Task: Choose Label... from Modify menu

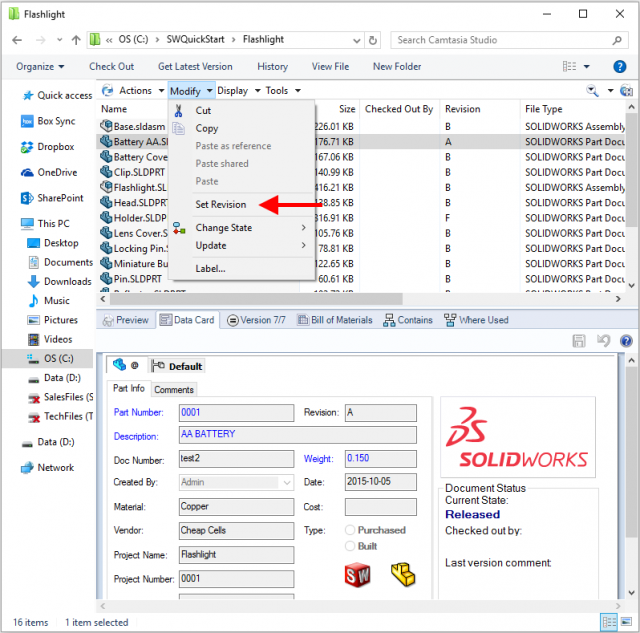Action: [210, 269]
